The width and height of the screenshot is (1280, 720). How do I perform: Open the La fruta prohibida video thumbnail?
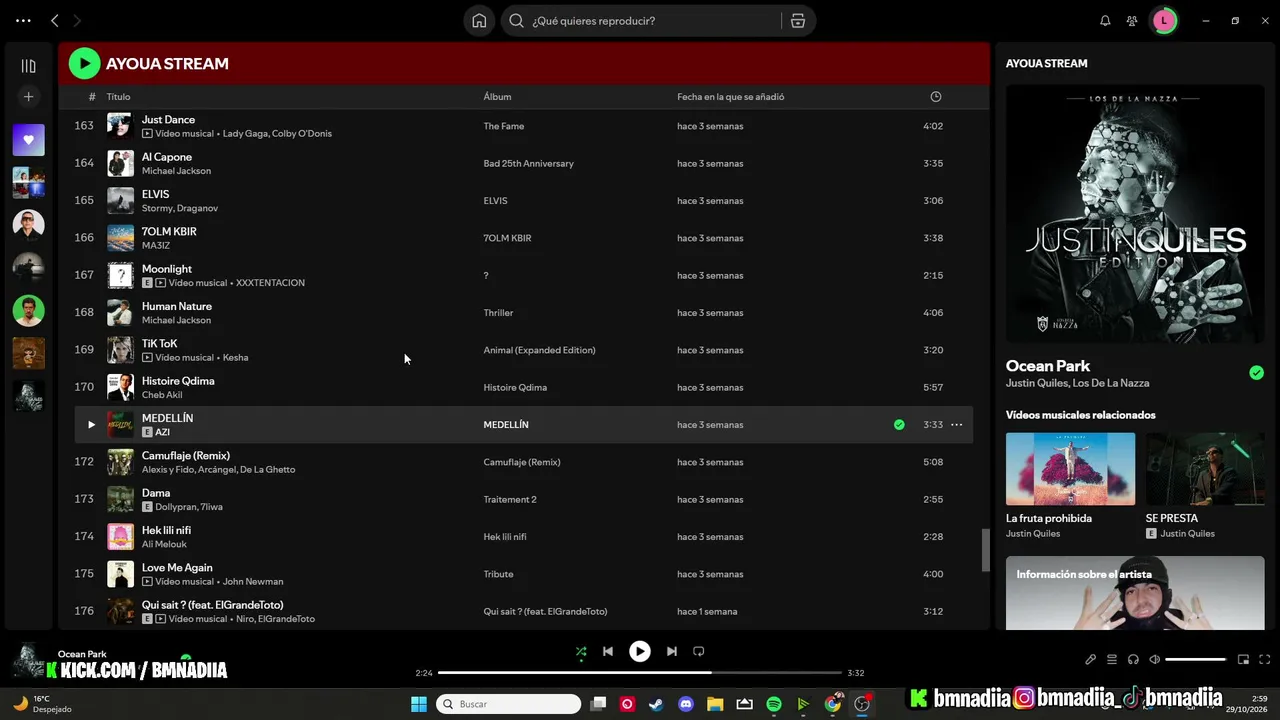1070,469
